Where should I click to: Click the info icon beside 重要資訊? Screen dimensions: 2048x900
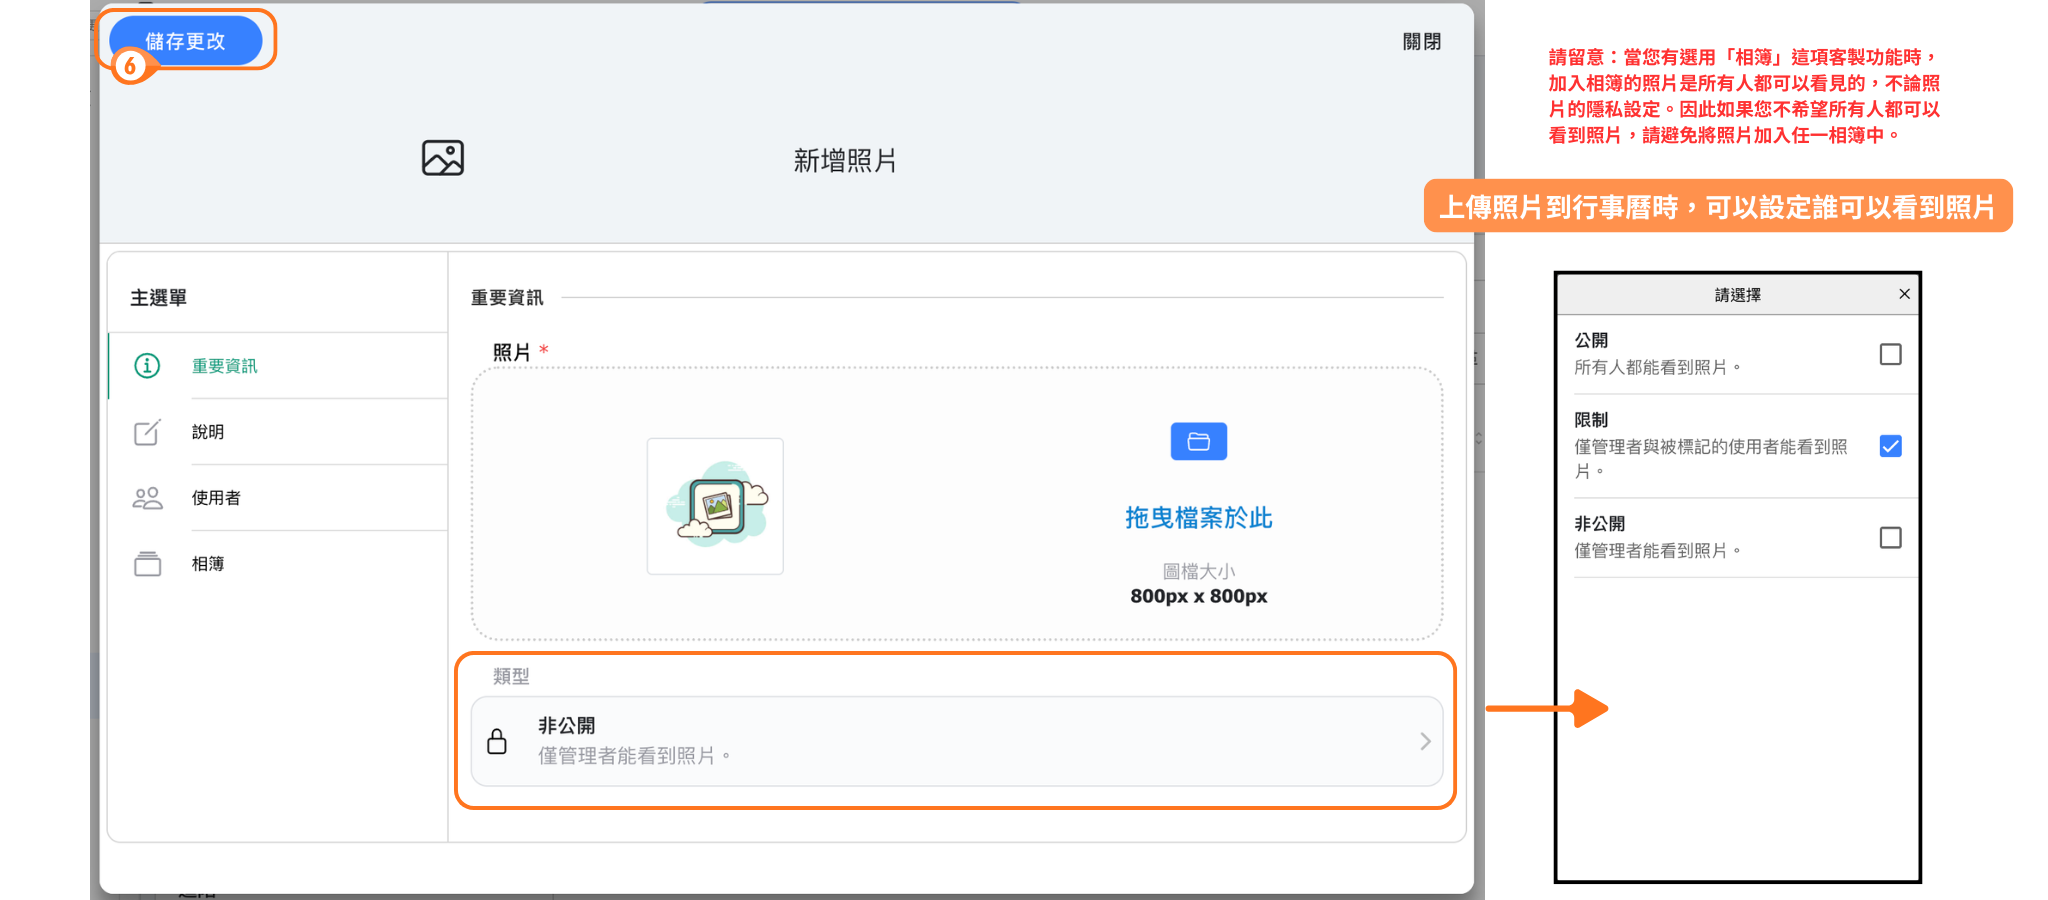(147, 366)
